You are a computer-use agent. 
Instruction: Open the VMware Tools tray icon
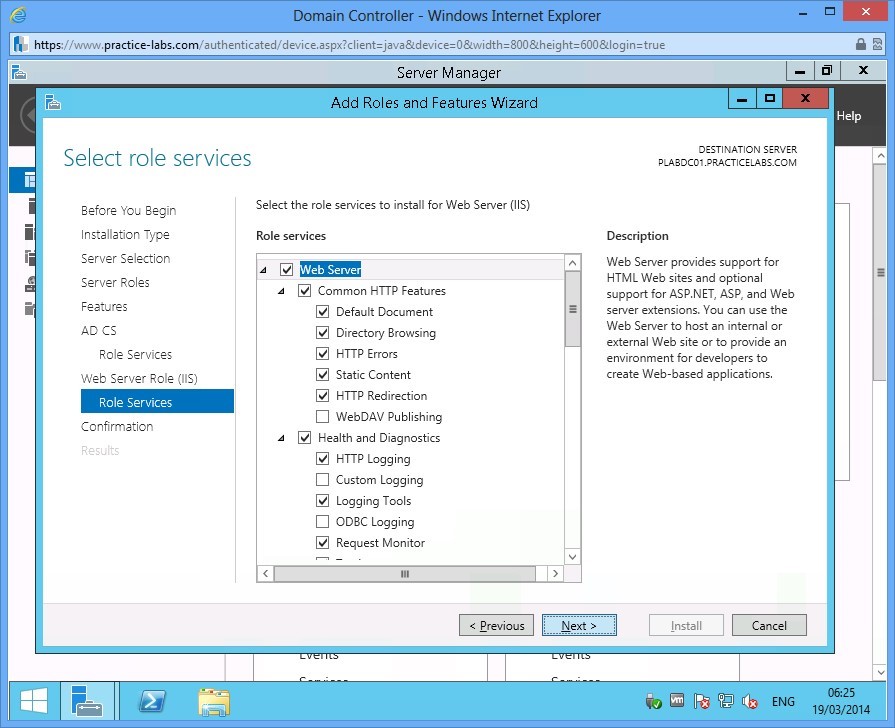[x=677, y=701]
